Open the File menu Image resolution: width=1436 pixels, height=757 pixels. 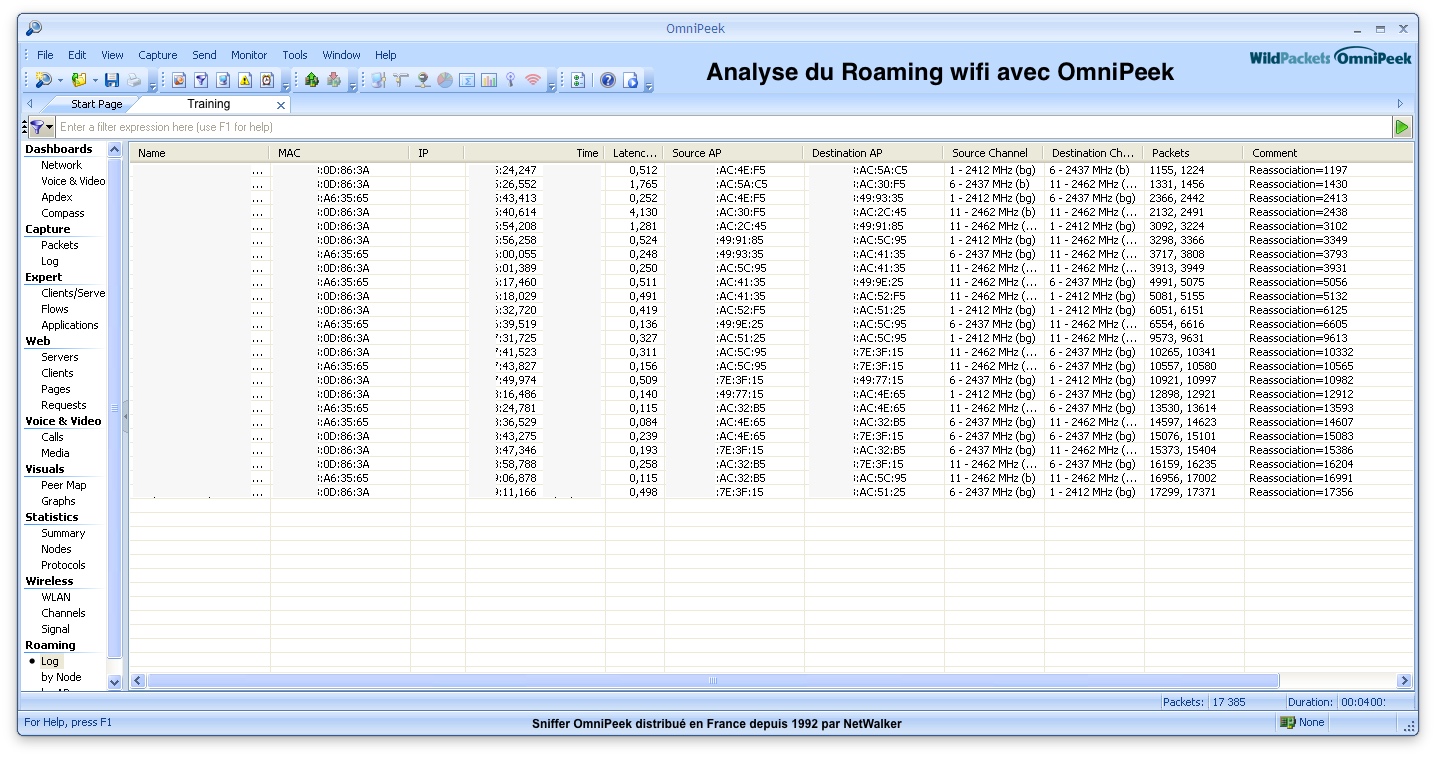point(46,55)
